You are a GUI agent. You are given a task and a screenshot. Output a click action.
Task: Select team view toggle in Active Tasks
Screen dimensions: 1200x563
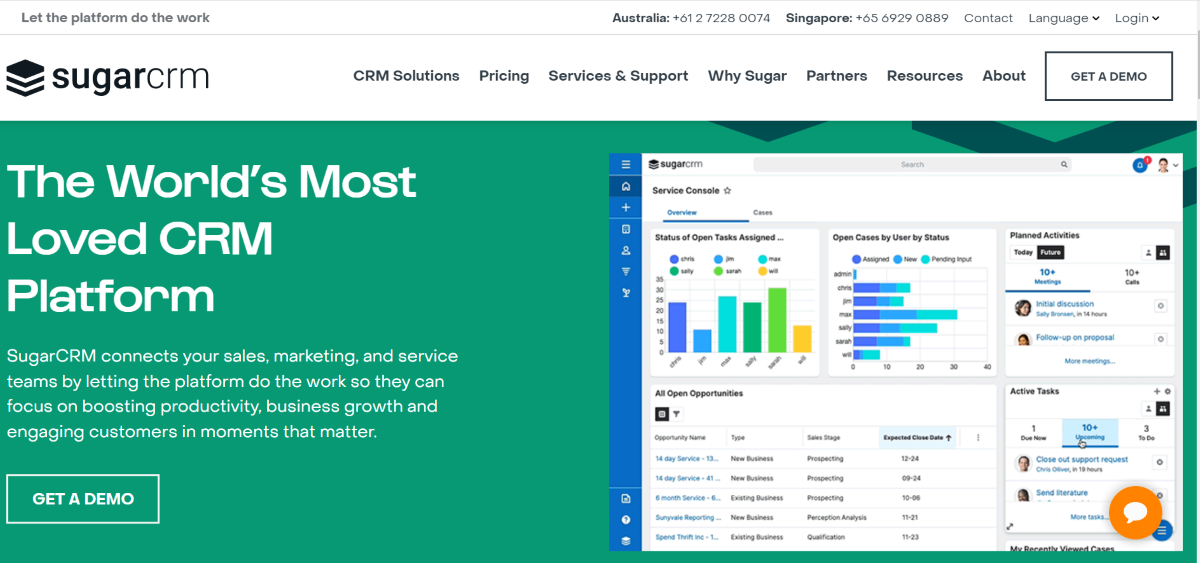pyautogui.click(x=1163, y=409)
